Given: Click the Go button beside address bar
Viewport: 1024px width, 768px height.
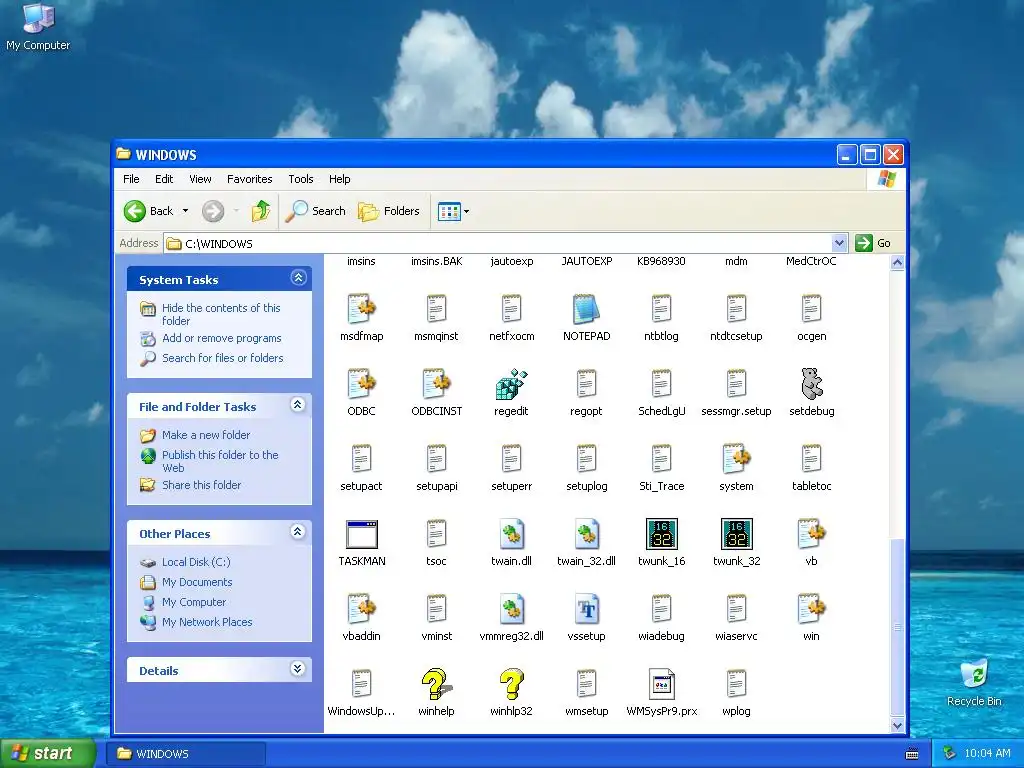Looking at the screenshot, I should click(x=873, y=243).
